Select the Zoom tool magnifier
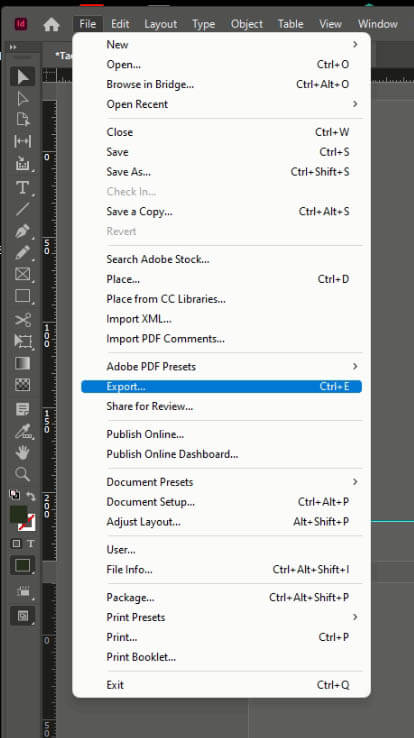The width and height of the screenshot is (414, 738). pyautogui.click(x=23, y=473)
